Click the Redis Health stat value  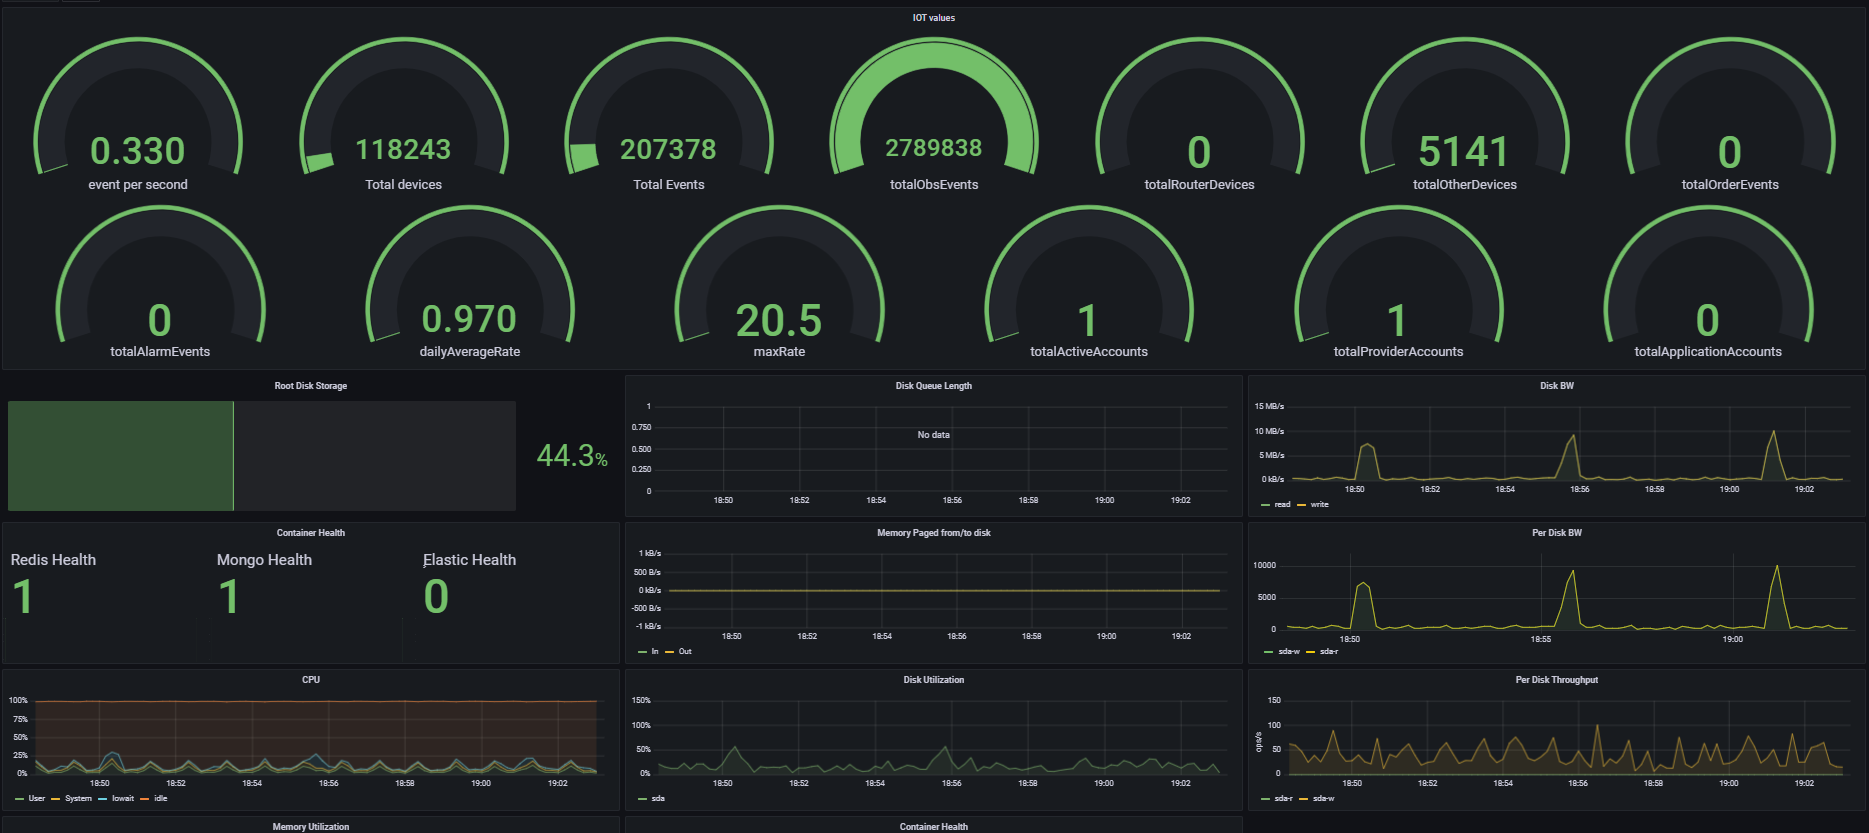point(22,597)
